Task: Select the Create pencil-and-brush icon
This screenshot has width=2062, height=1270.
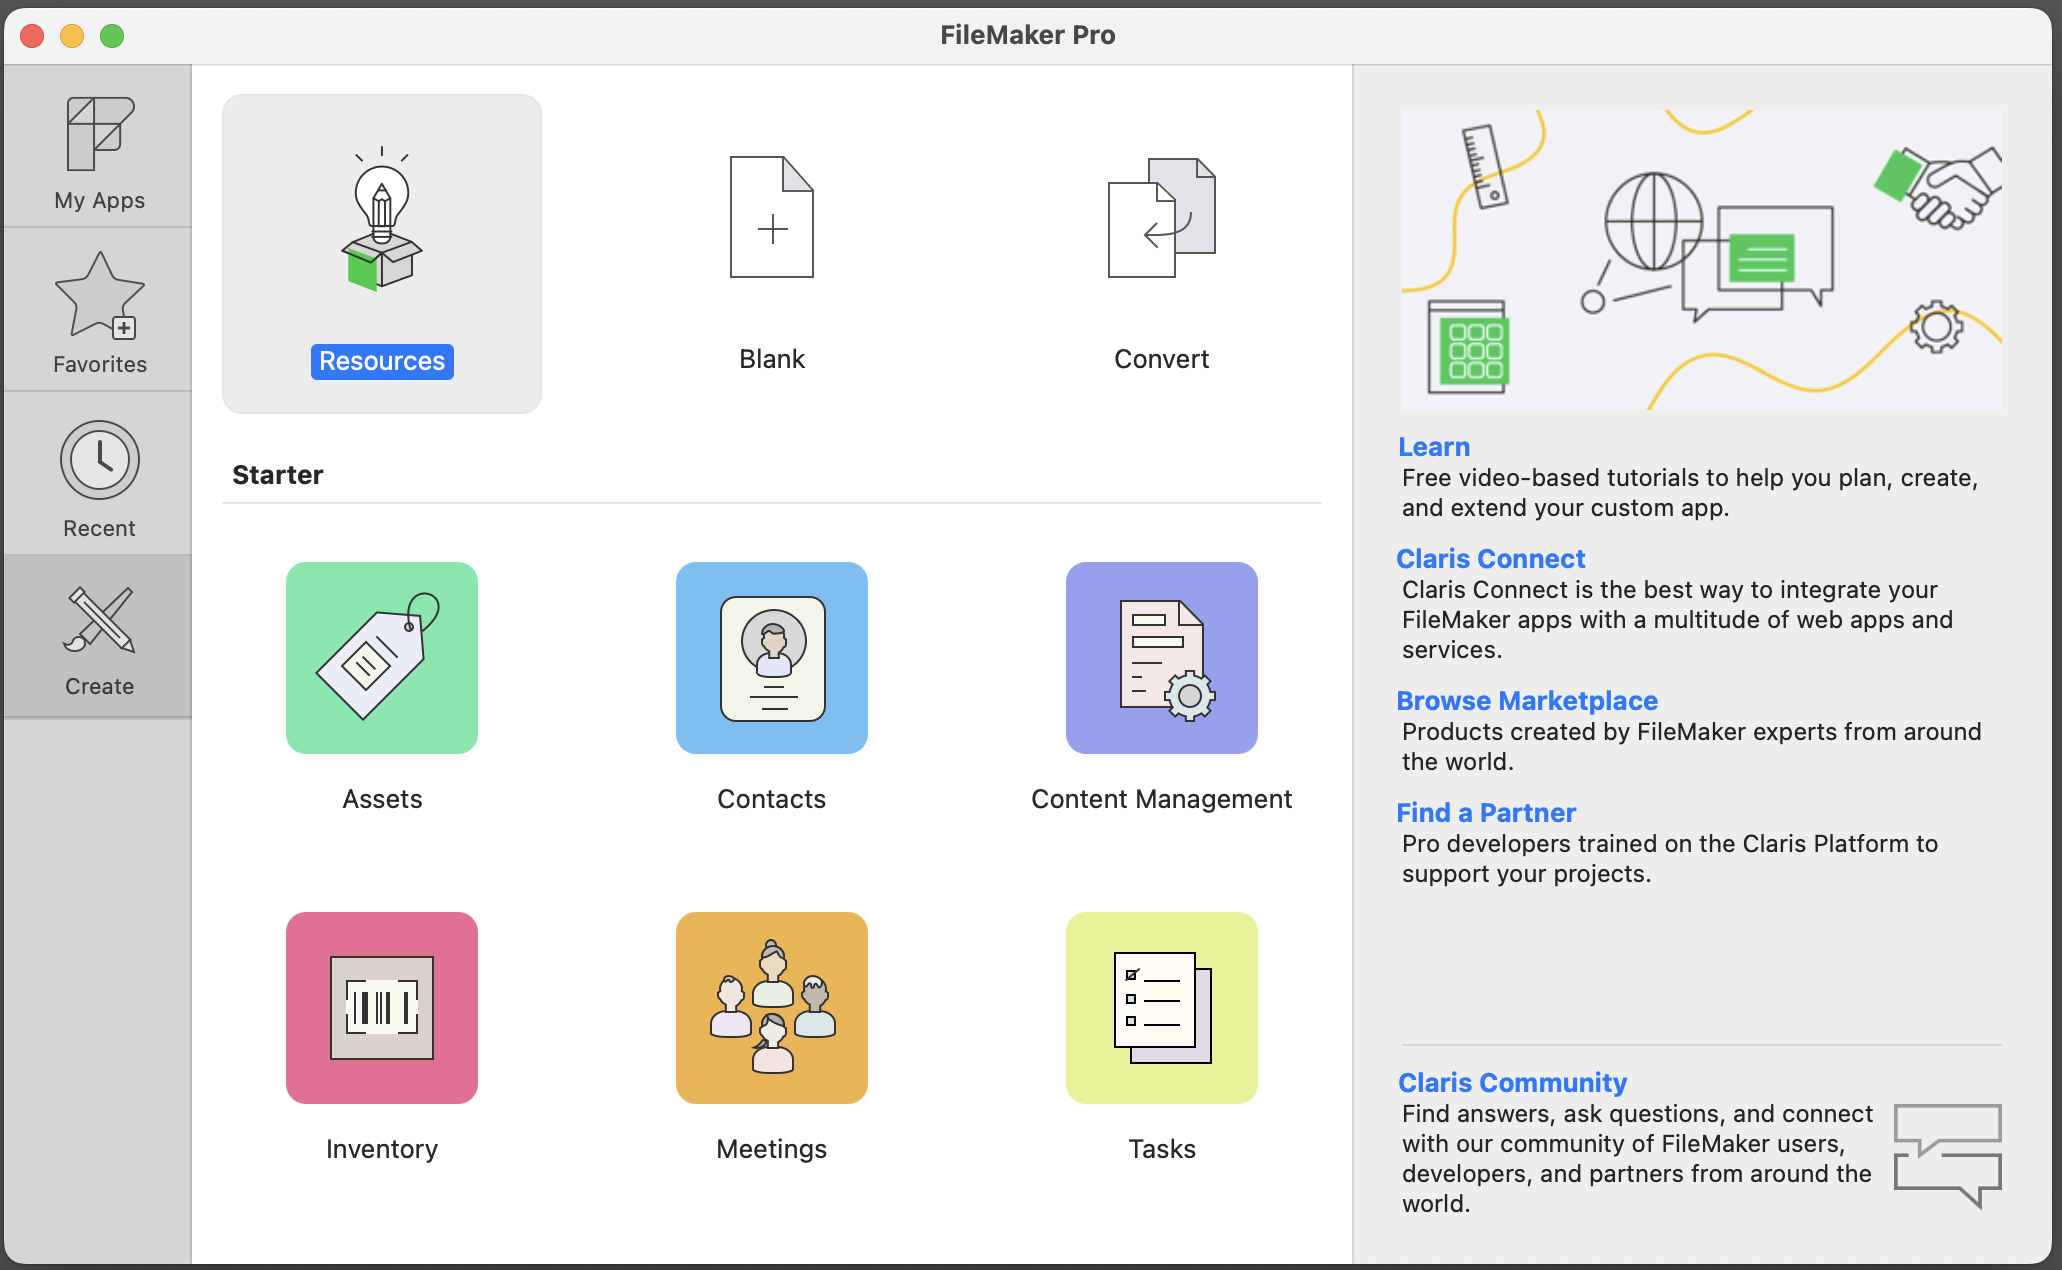Action: [100, 620]
